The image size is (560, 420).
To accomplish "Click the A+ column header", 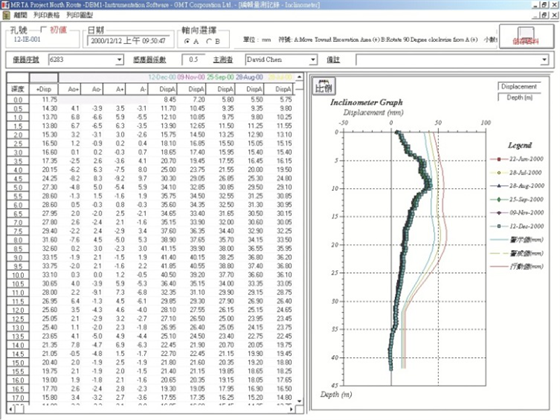I will tap(115, 89).
